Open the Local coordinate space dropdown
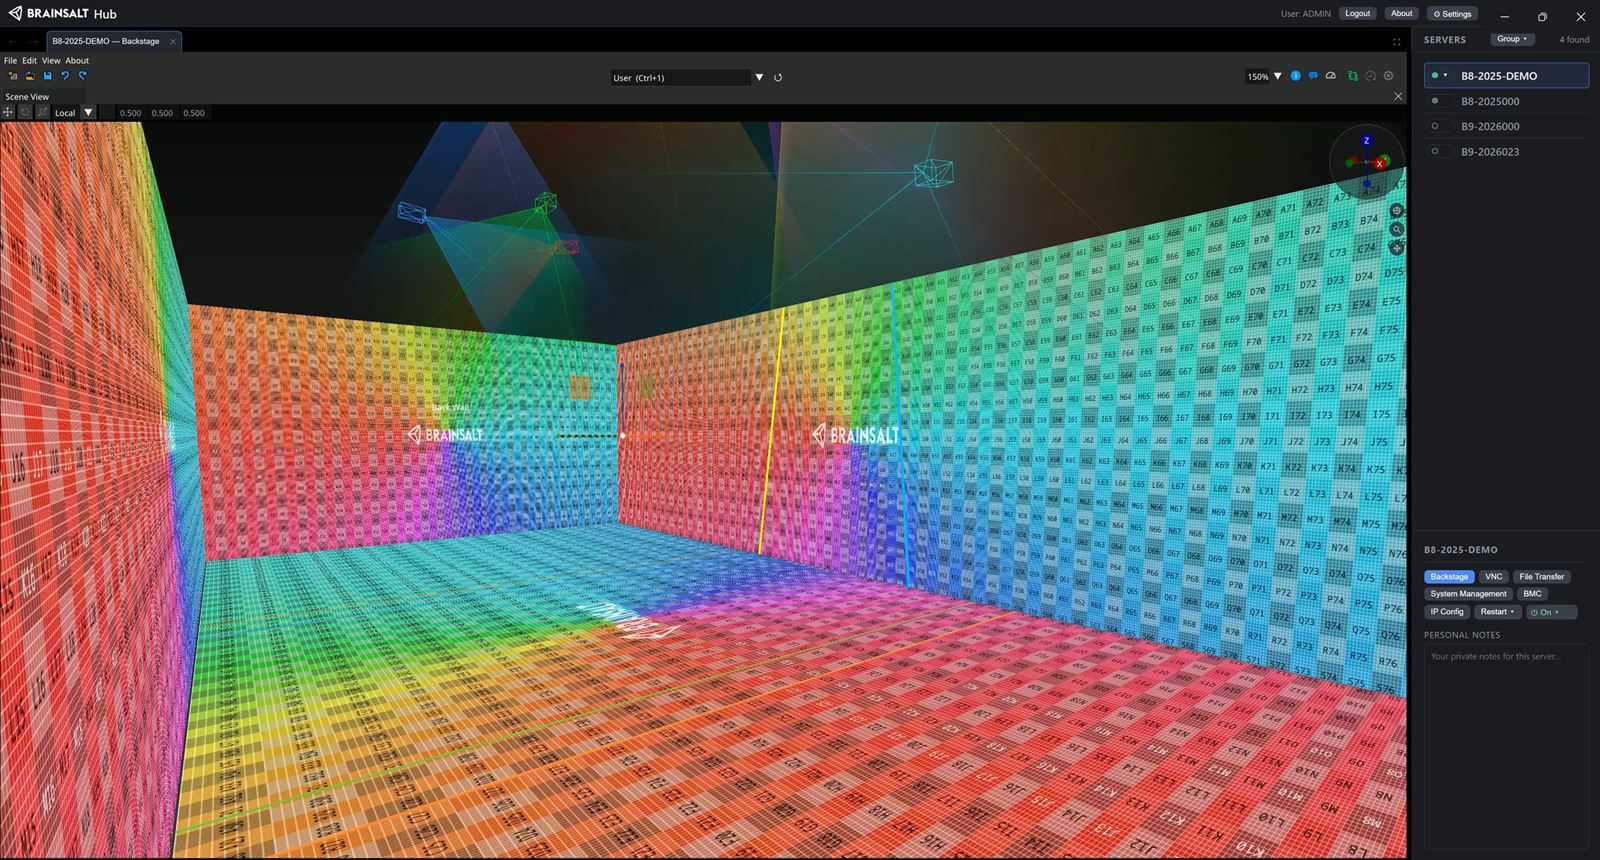This screenshot has width=1600, height=860. coord(88,112)
